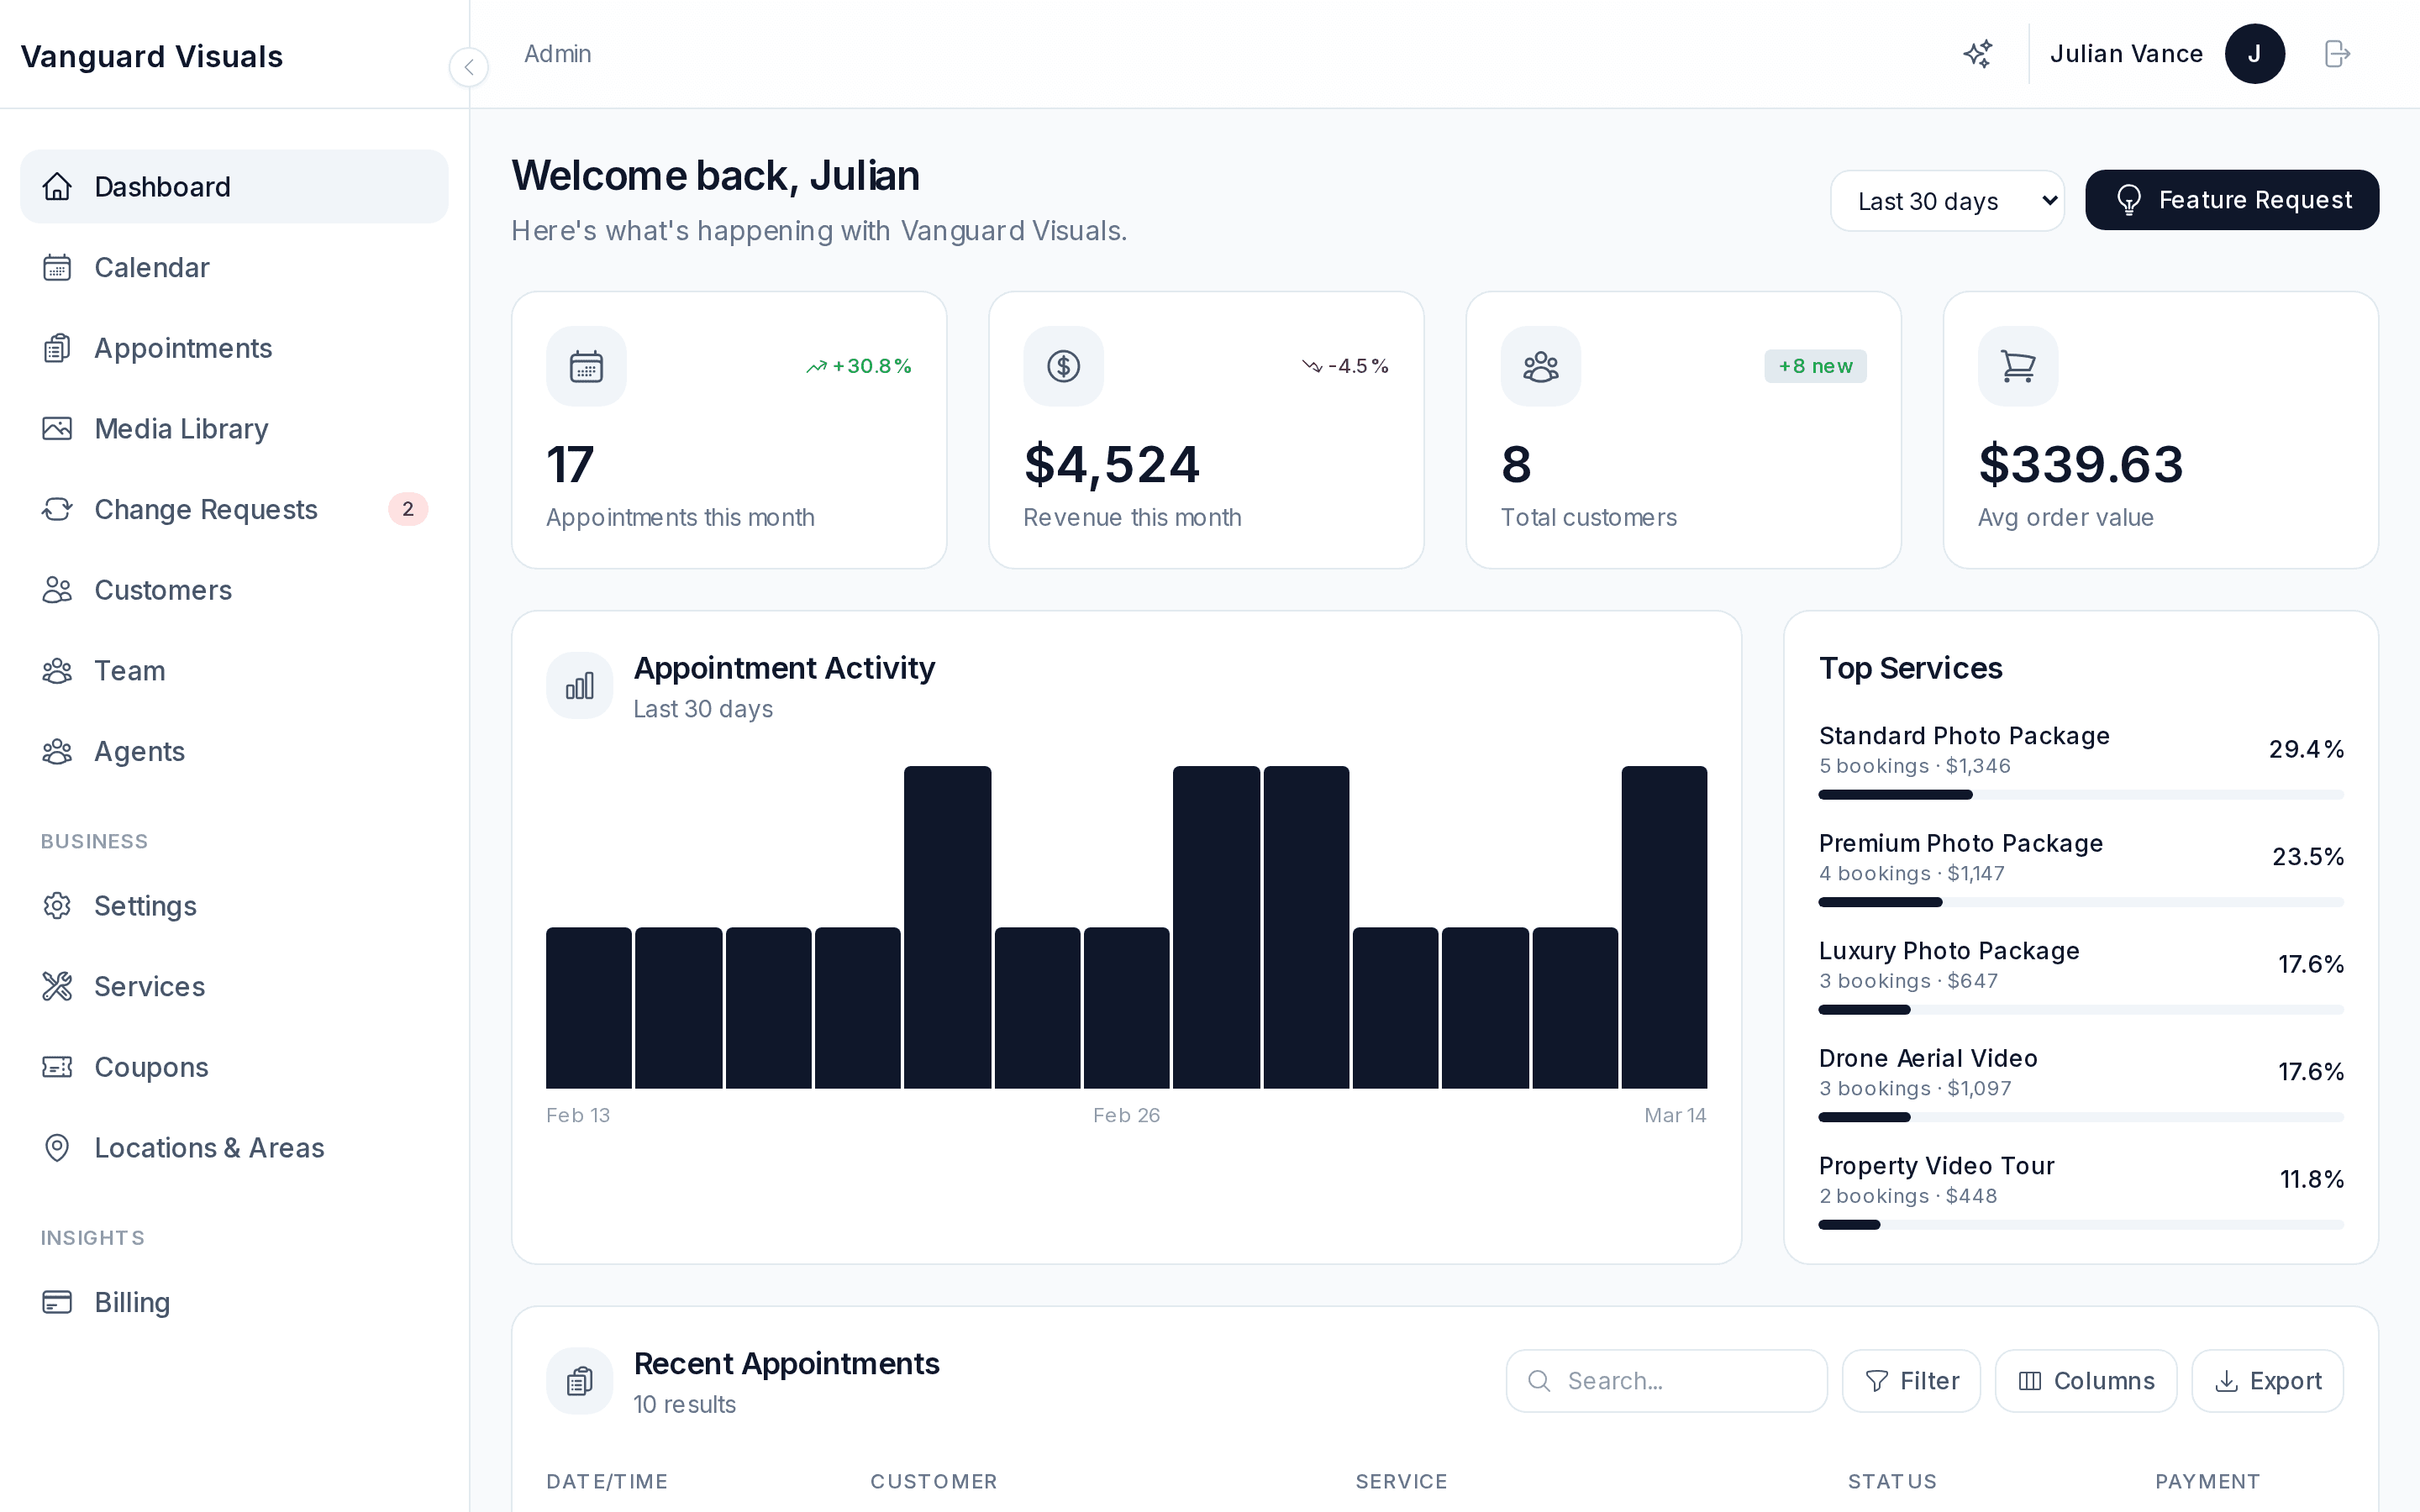Select the Coupons menu entry
Screen dimensions: 2420x1512
151,1067
